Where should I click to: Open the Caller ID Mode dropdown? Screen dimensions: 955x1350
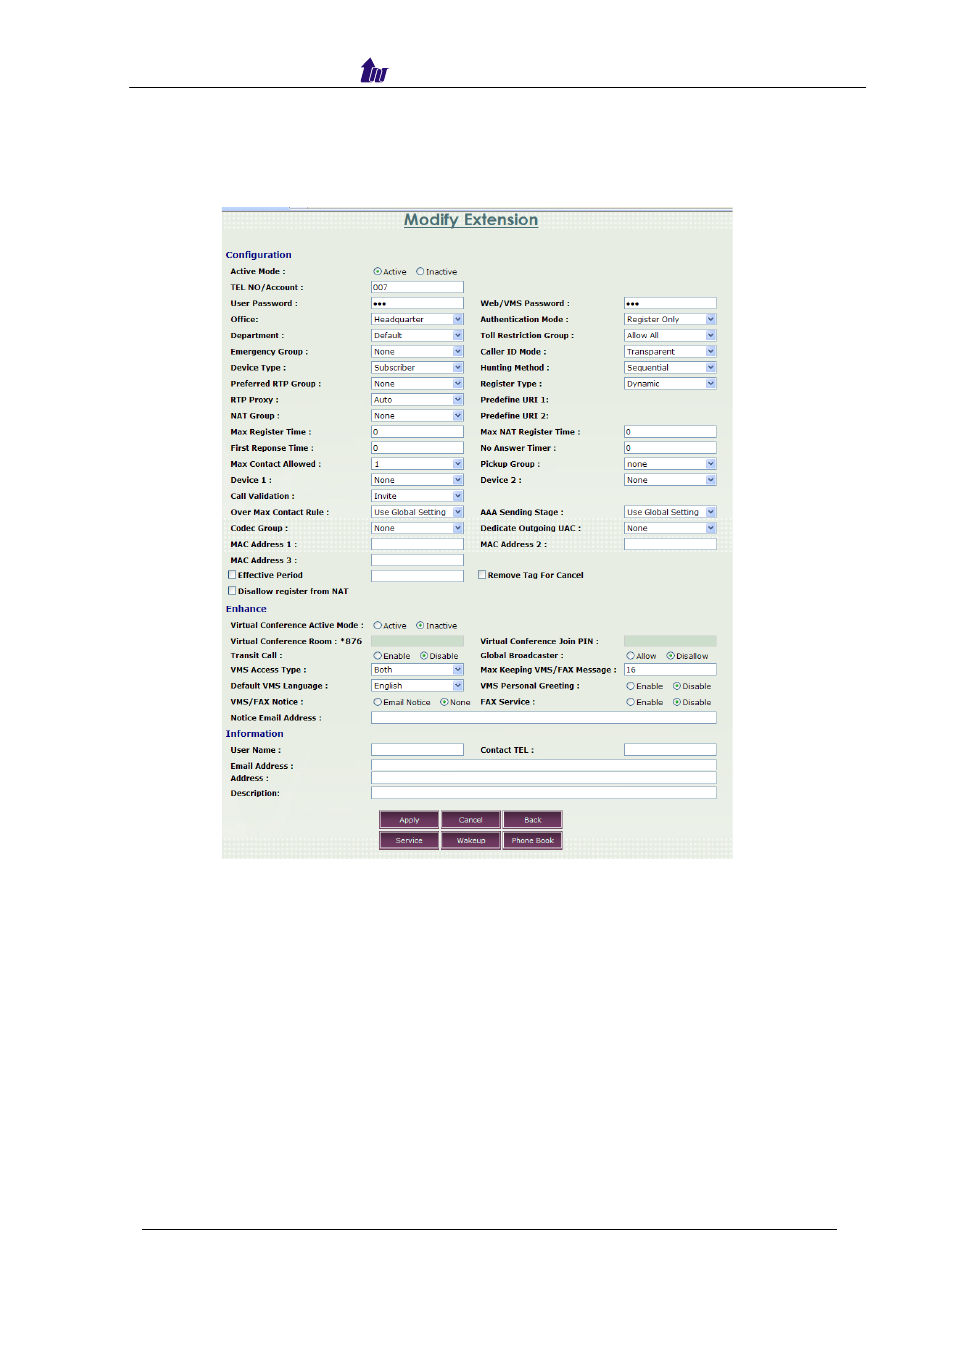670,351
